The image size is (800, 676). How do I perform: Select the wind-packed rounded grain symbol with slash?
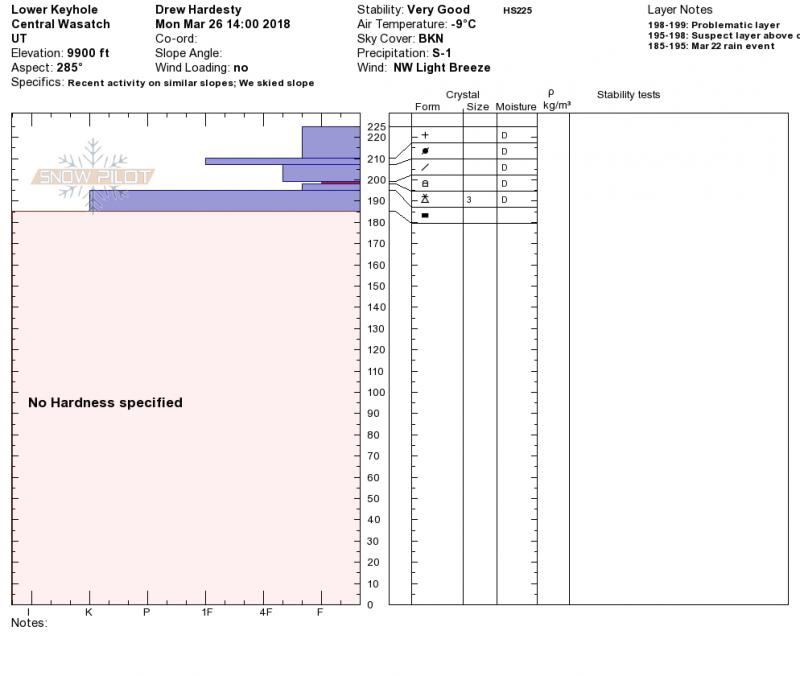click(x=425, y=151)
